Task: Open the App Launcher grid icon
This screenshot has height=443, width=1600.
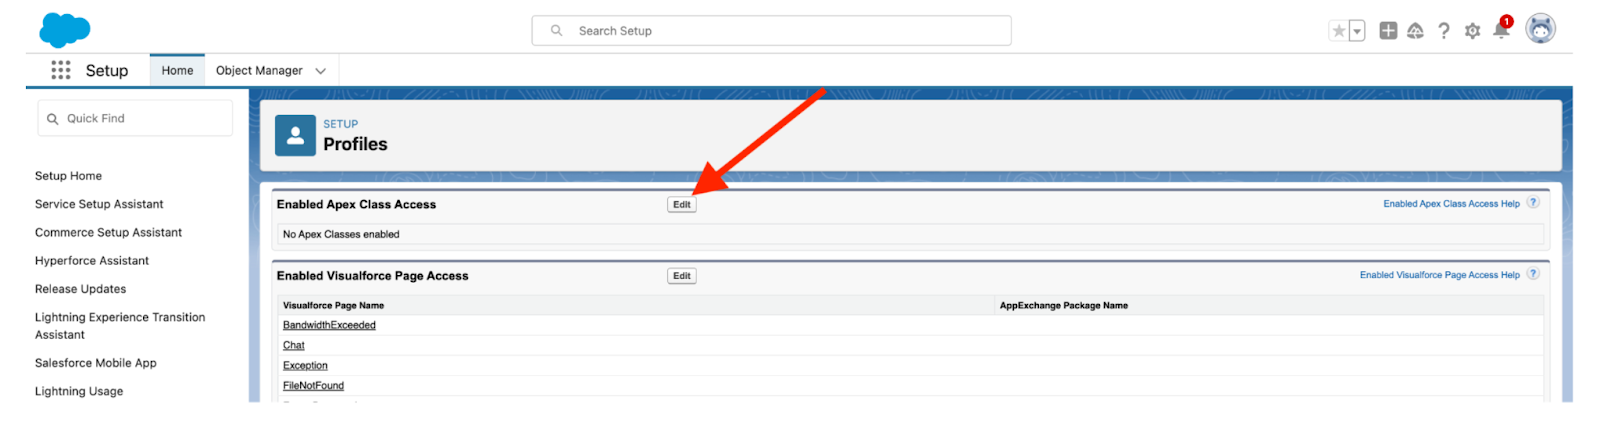Action: pos(61,70)
